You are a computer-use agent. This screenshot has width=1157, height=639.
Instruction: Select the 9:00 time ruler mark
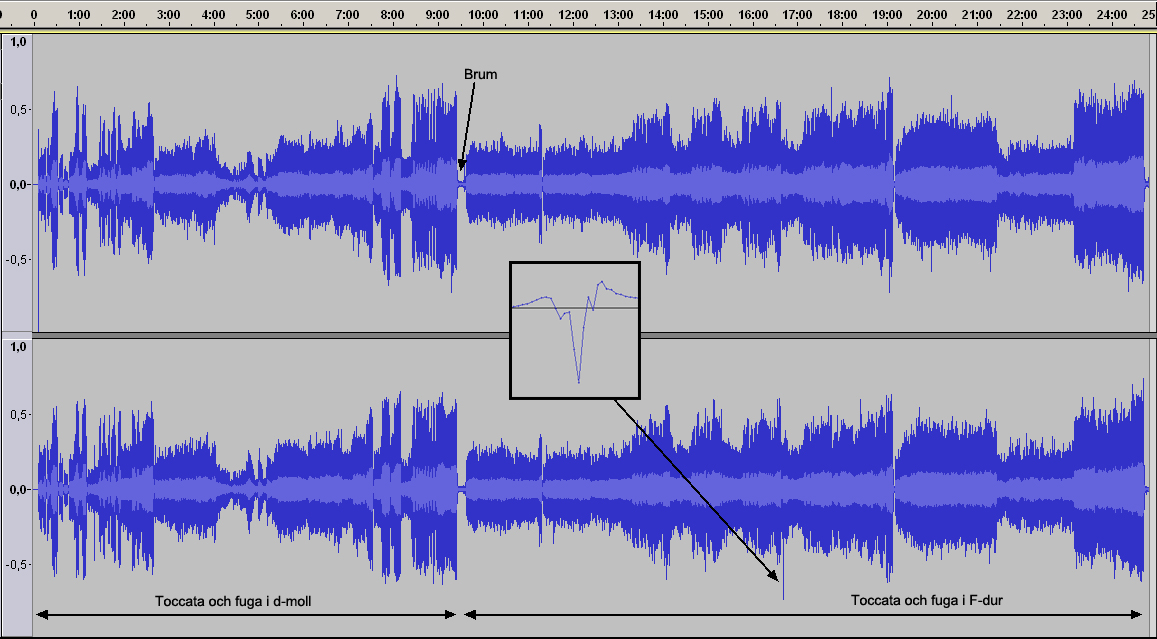pos(438,14)
